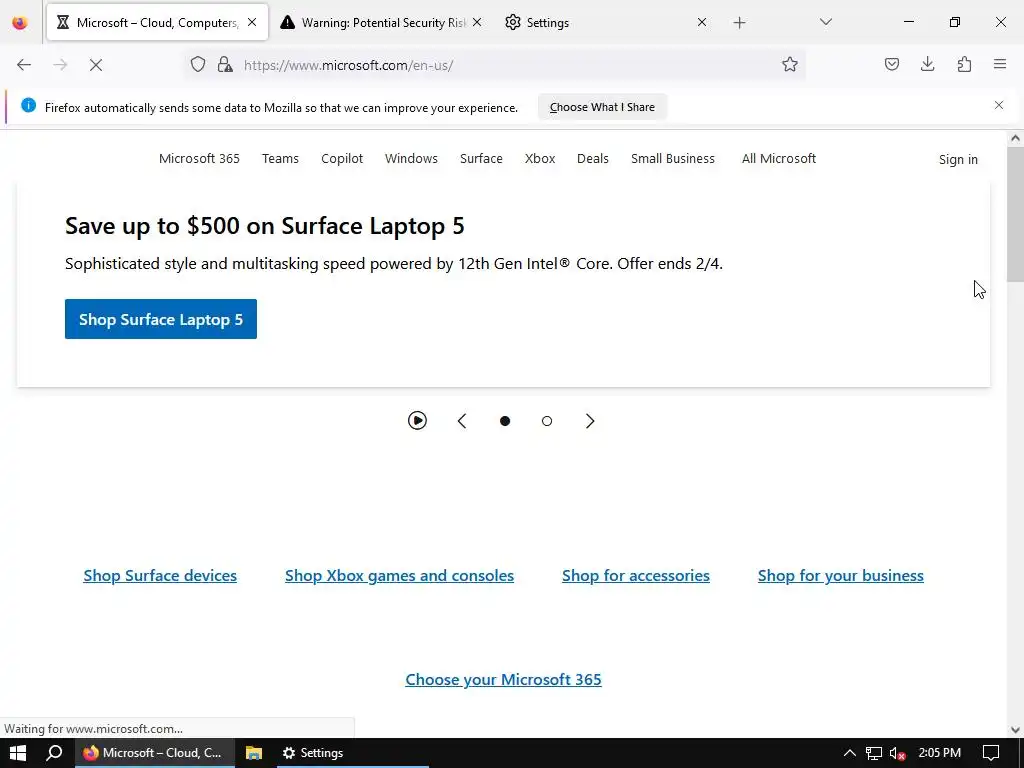Open the Windows Start menu
The width and height of the screenshot is (1024, 768).
[x=18, y=753]
